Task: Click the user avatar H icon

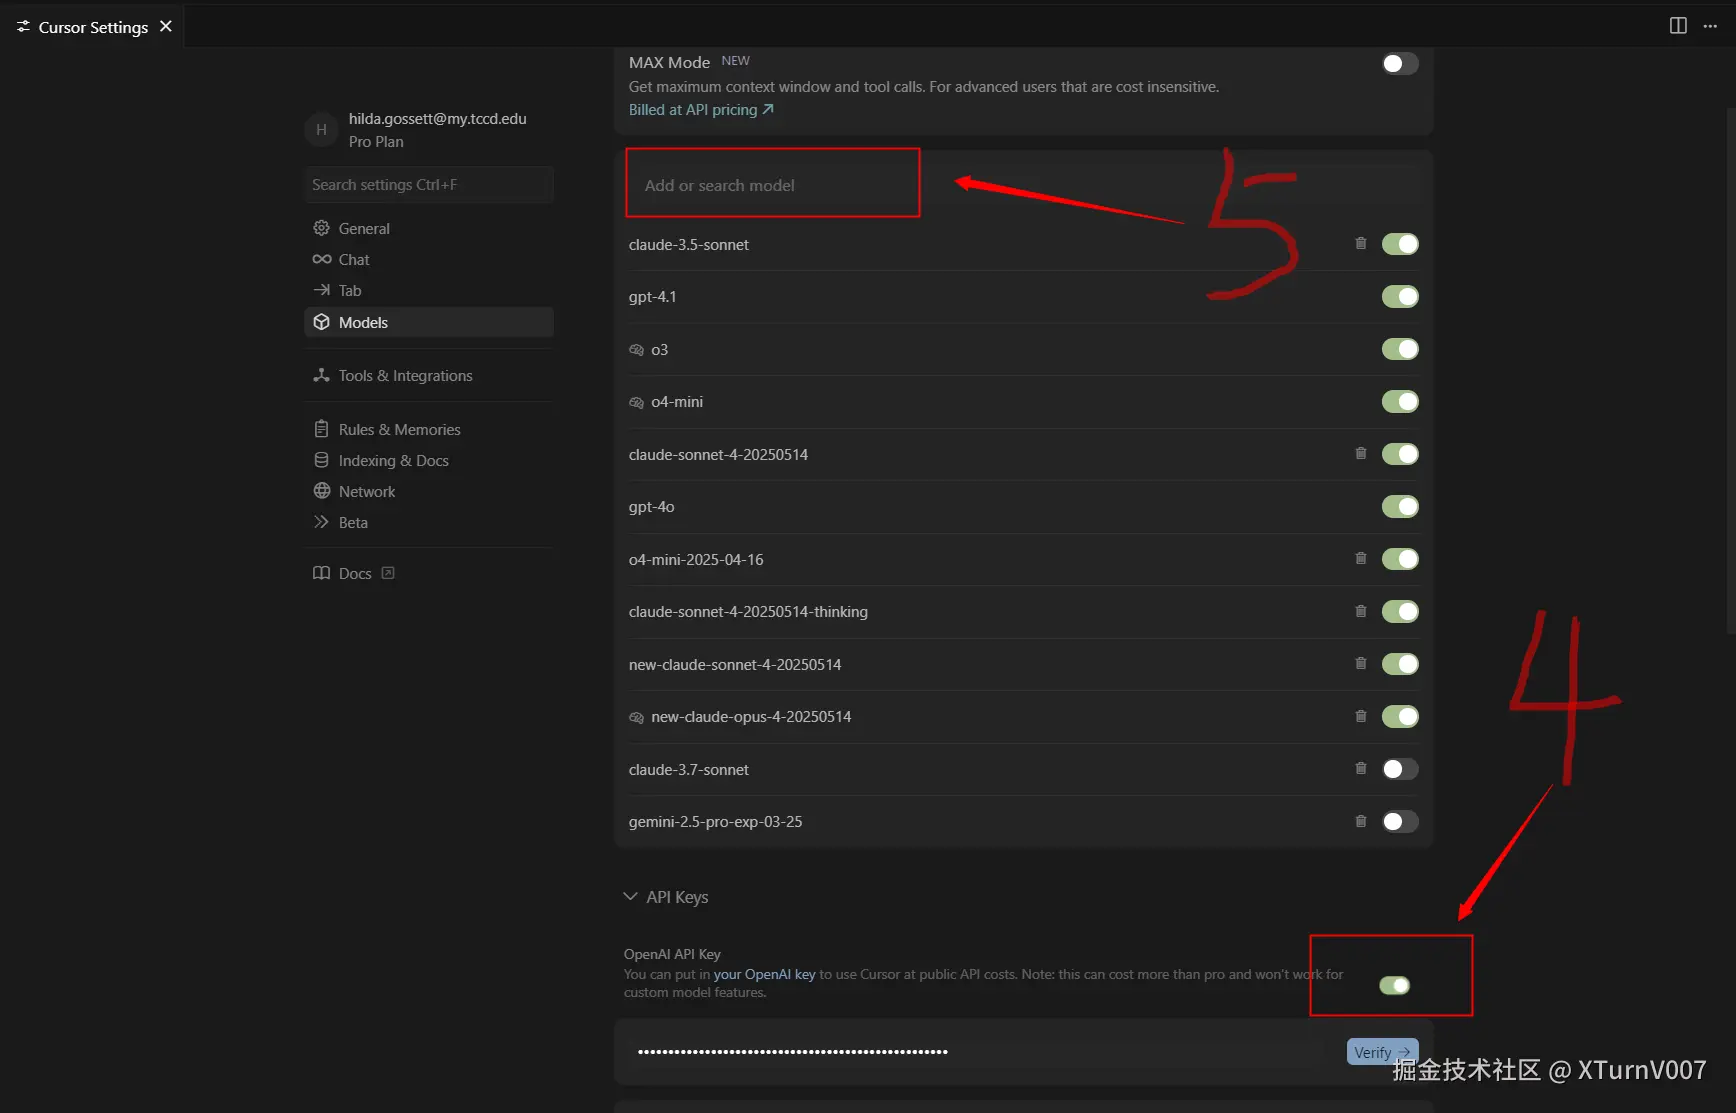Action: (321, 130)
